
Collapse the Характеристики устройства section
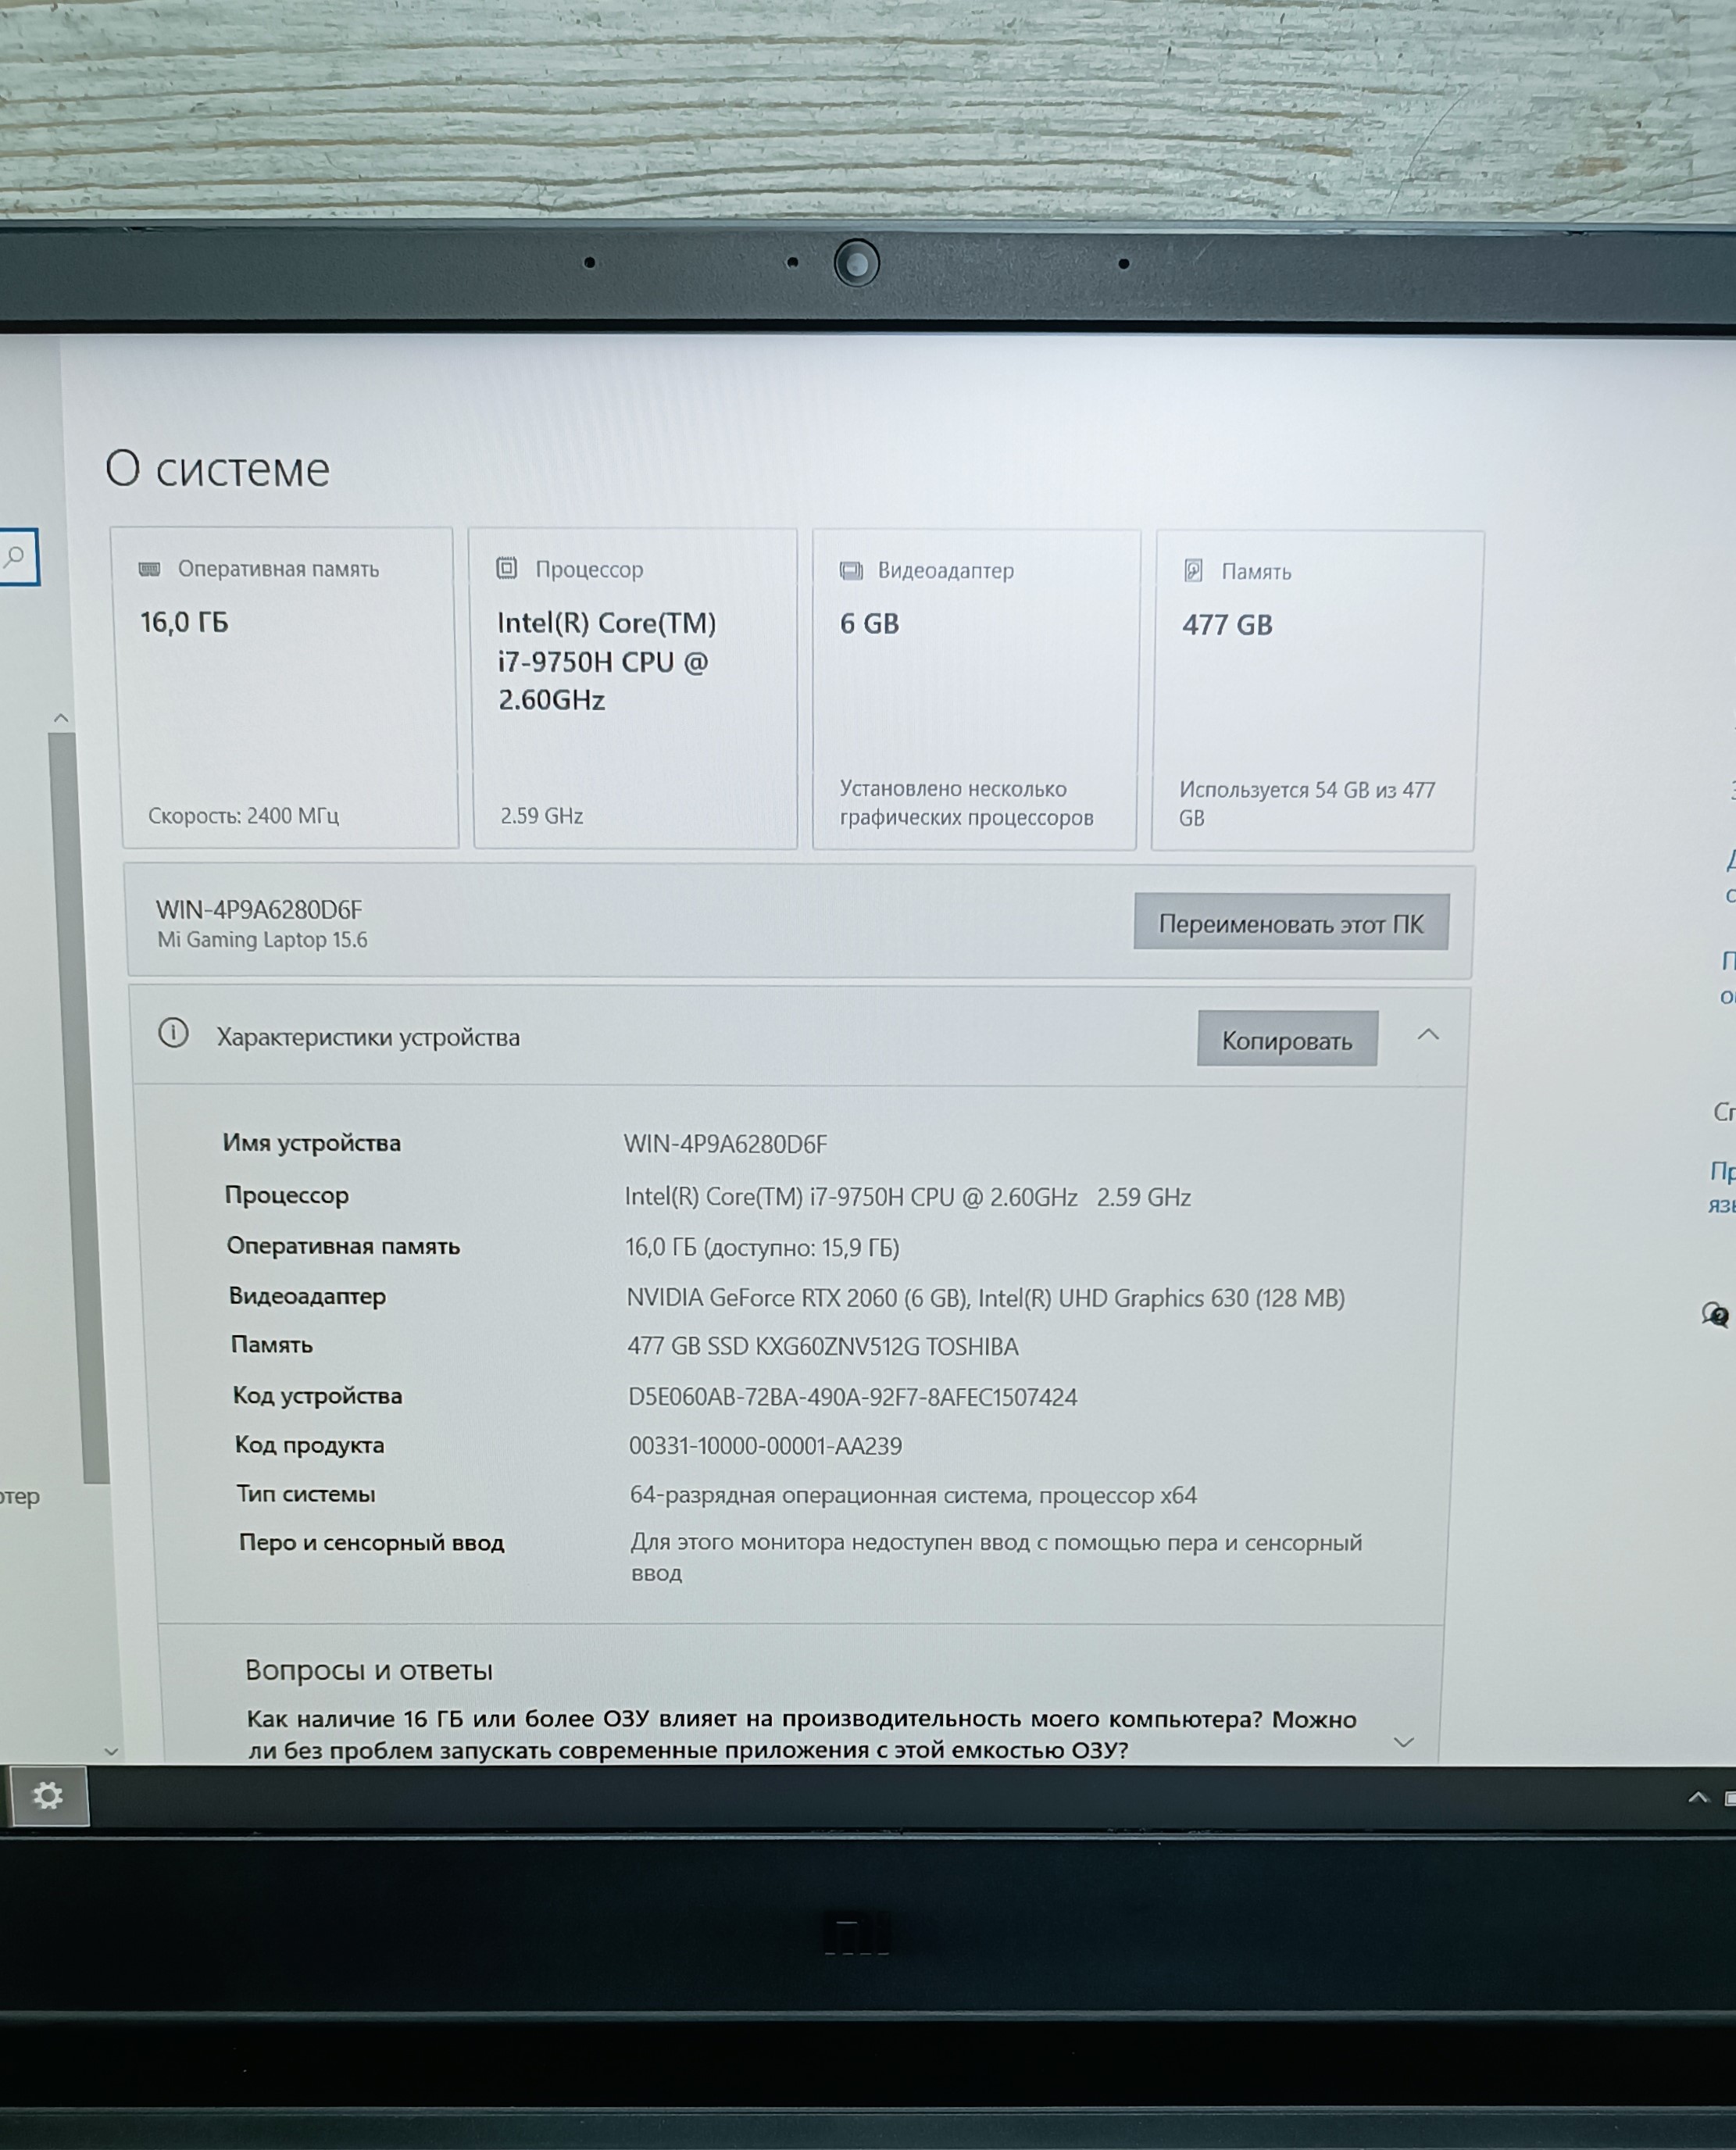click(1428, 1035)
